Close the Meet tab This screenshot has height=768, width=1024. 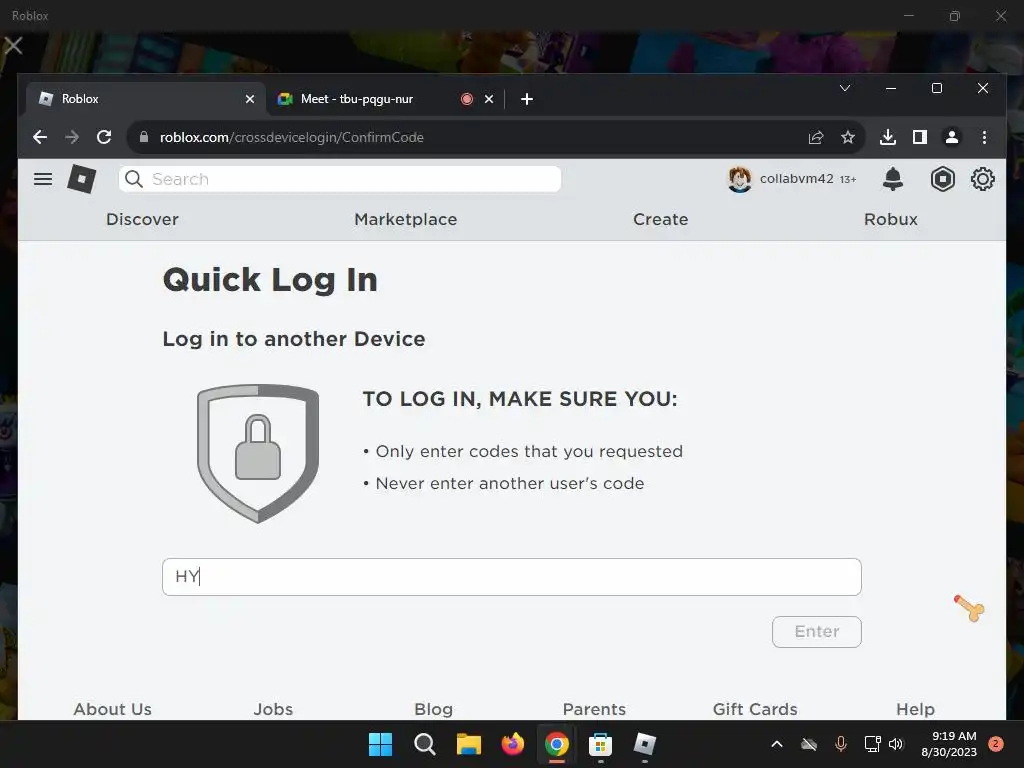click(x=488, y=99)
